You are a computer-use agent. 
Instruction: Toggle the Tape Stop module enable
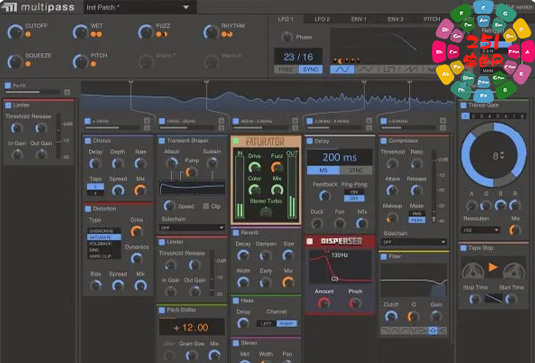point(463,248)
